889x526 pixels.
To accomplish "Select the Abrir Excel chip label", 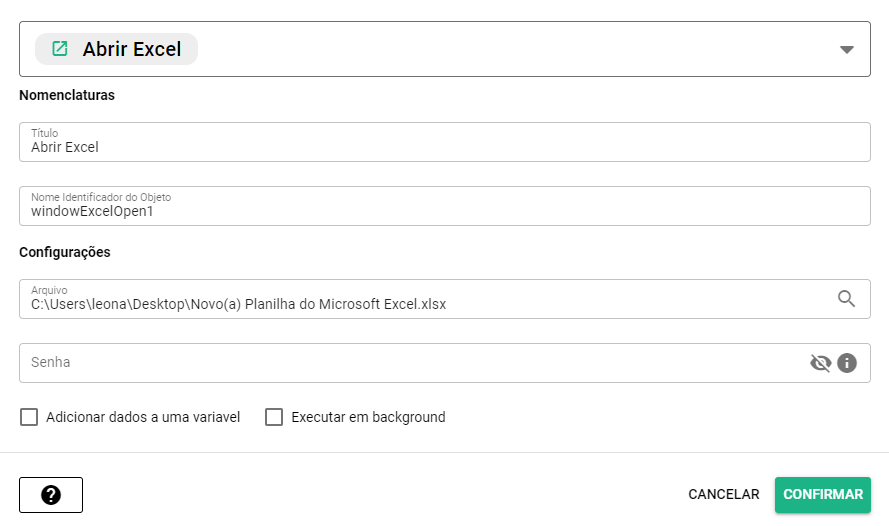I will (132, 49).
